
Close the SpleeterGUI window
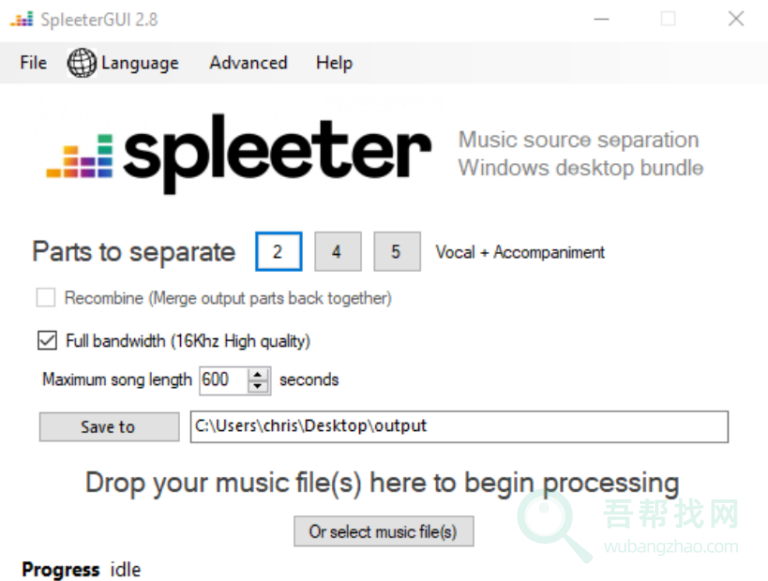[x=736, y=19]
